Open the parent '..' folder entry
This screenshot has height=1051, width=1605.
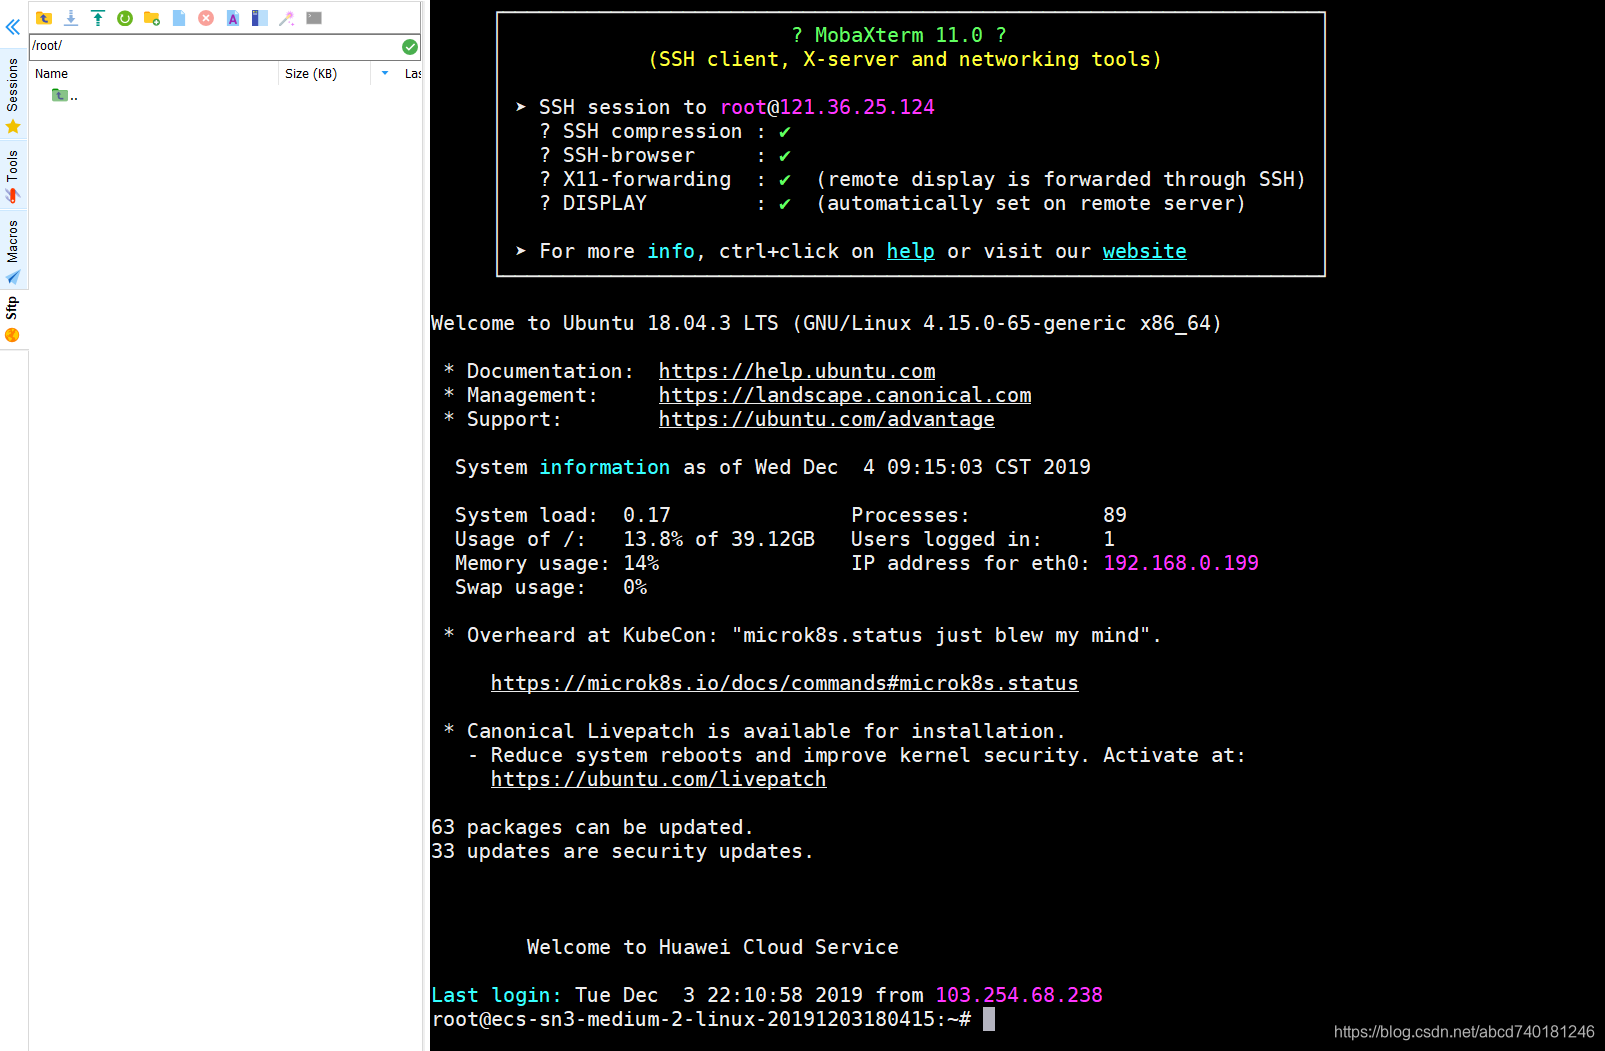(65, 96)
